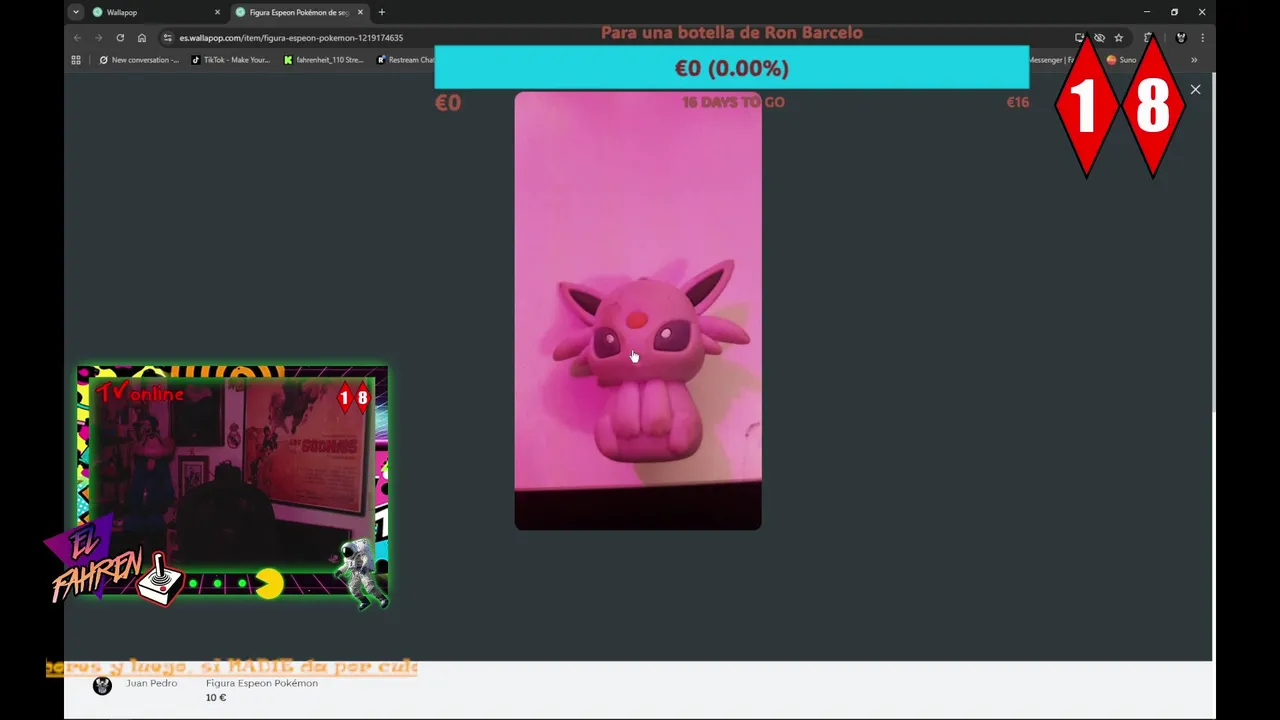Expand the hidden bookmarks chevron

(1194, 60)
